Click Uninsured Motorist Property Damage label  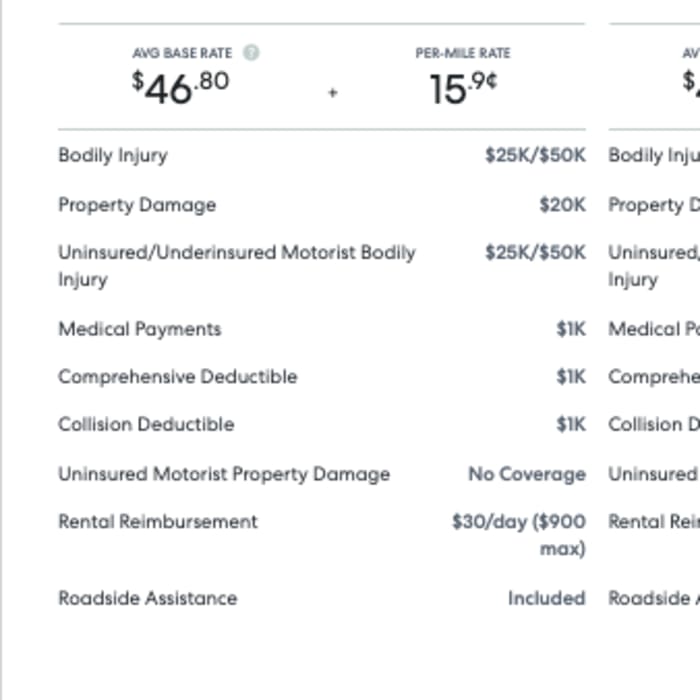(224, 474)
